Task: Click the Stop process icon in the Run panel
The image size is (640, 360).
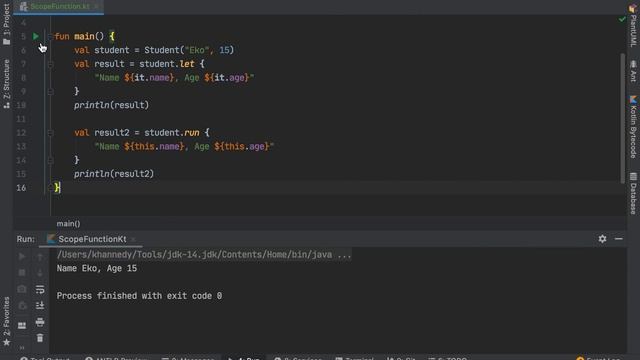Action: (x=22, y=273)
